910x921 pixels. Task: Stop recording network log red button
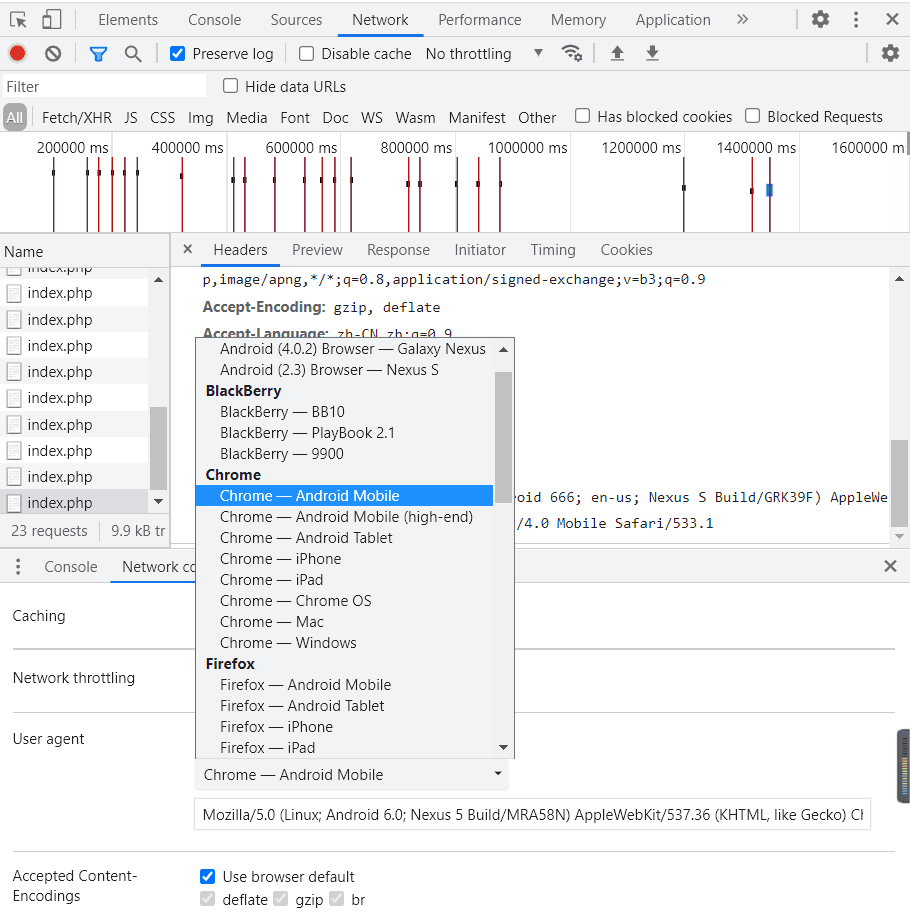click(18, 53)
